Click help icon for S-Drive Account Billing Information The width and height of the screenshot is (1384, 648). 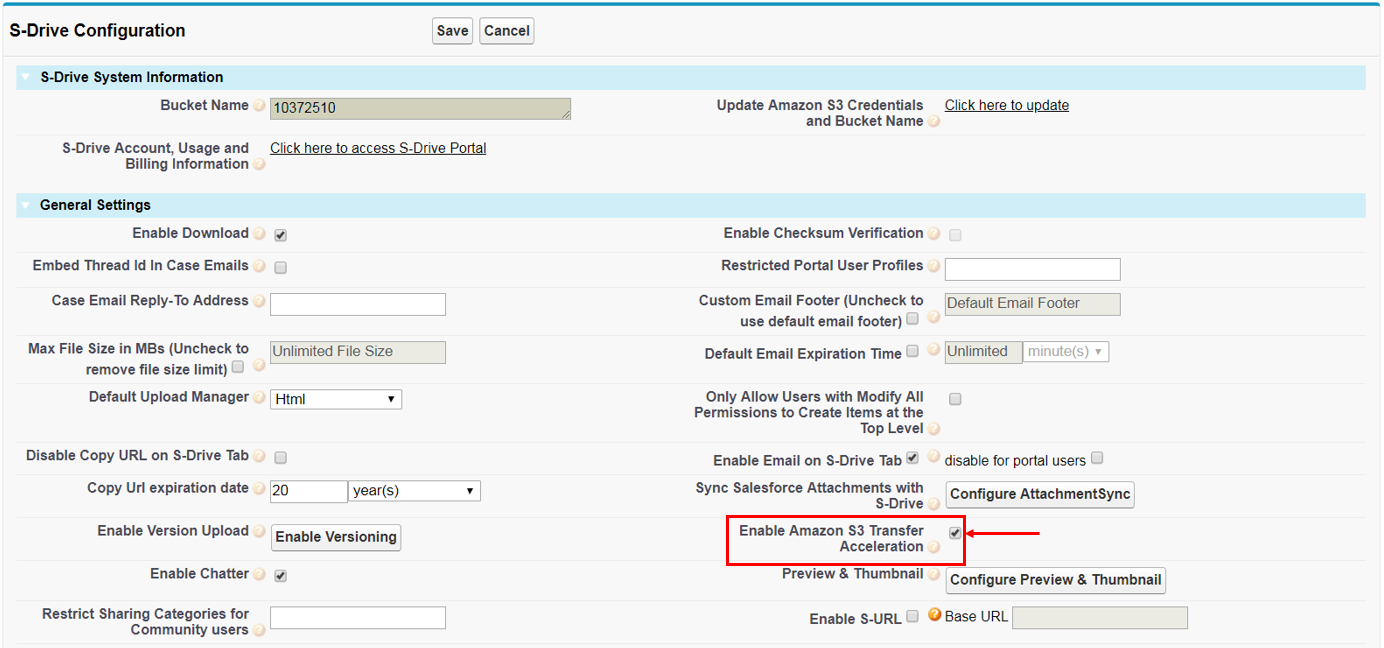(259, 165)
